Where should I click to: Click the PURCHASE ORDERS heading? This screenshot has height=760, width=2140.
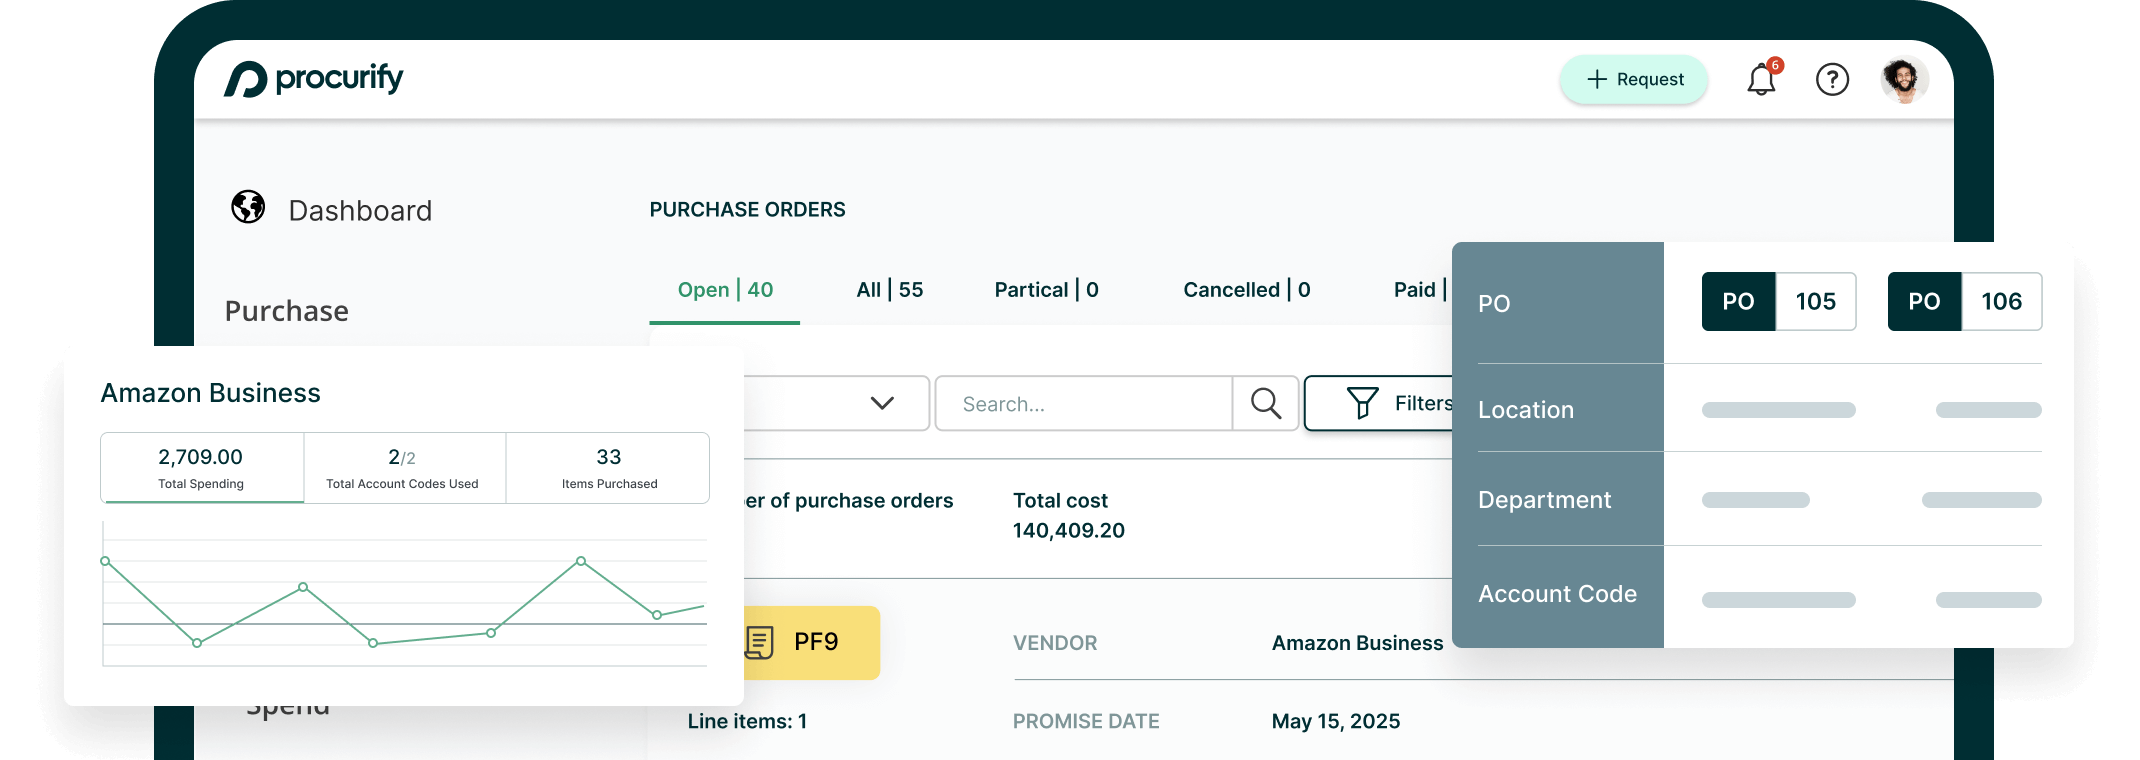747,210
